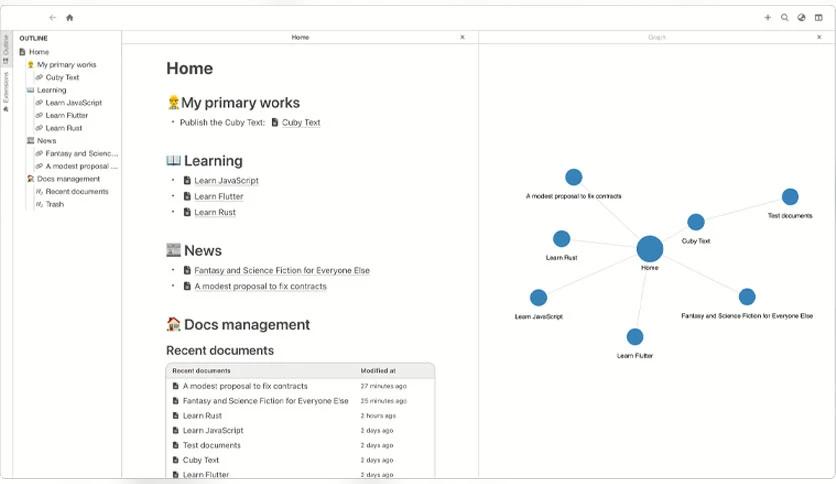Select Learn JavaScript in the outline
Image resolution: width=836 pixels, height=484 pixels.
point(74,102)
